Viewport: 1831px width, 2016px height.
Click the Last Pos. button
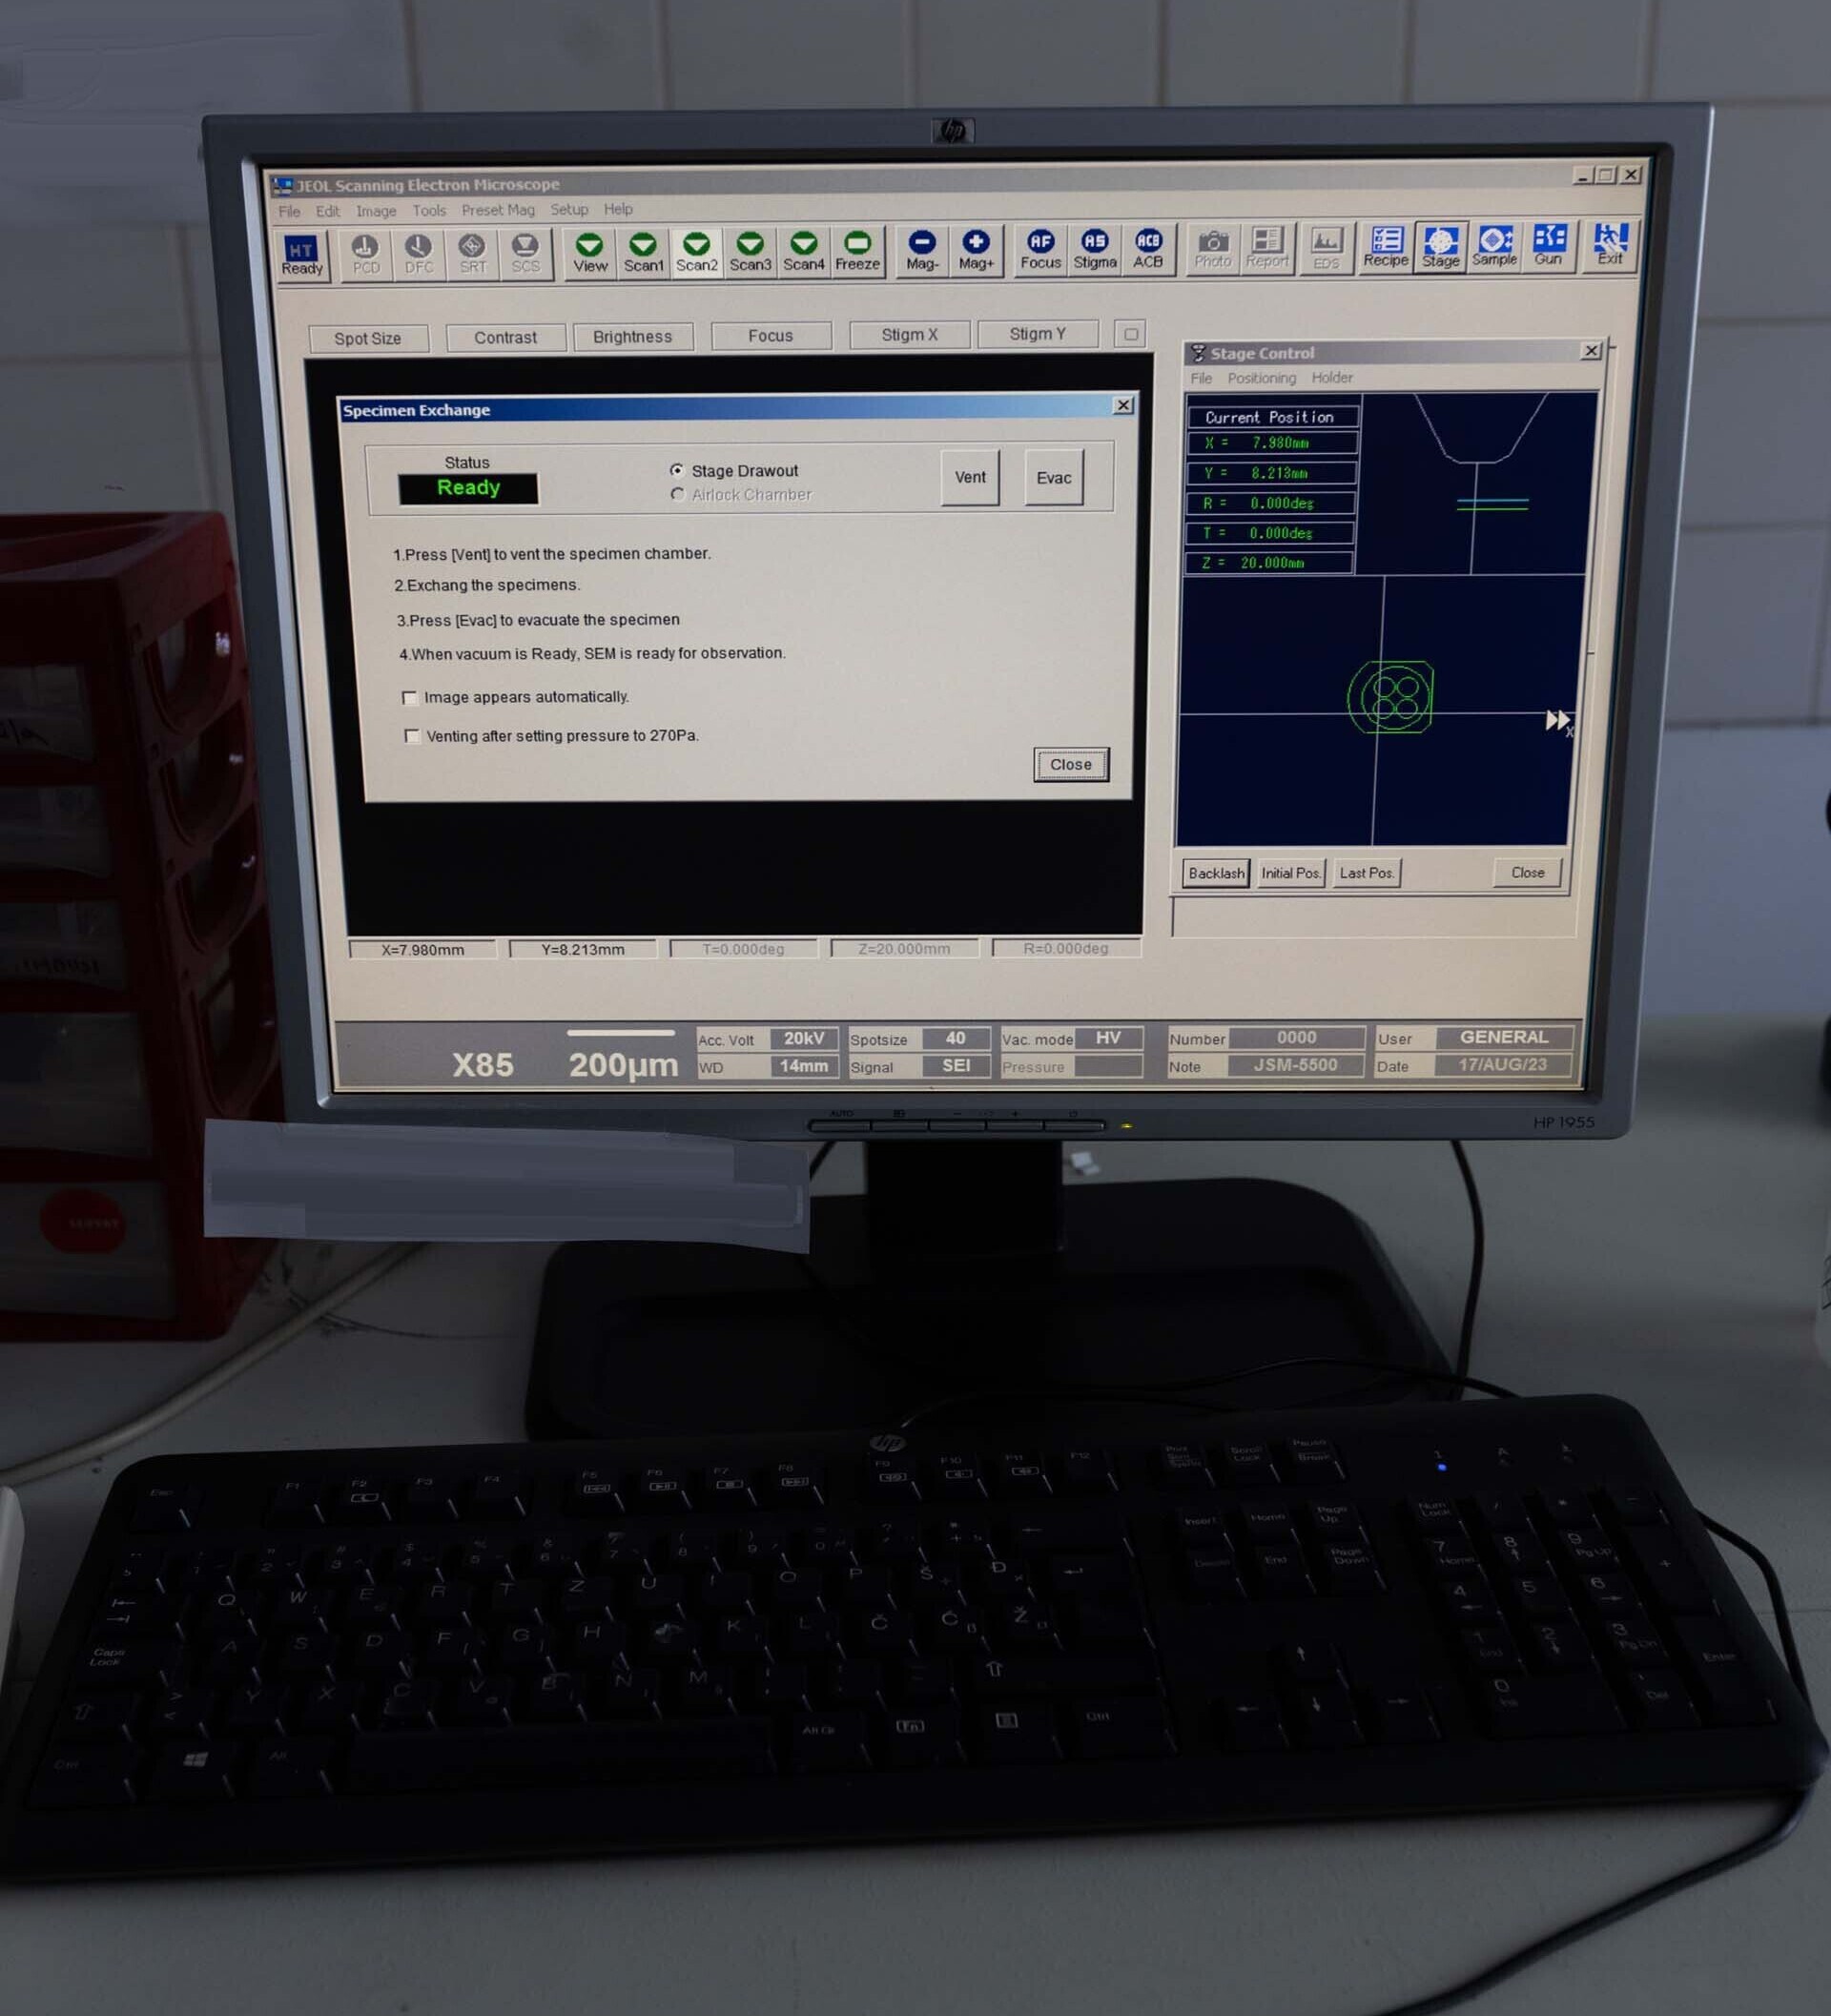[x=1367, y=873]
